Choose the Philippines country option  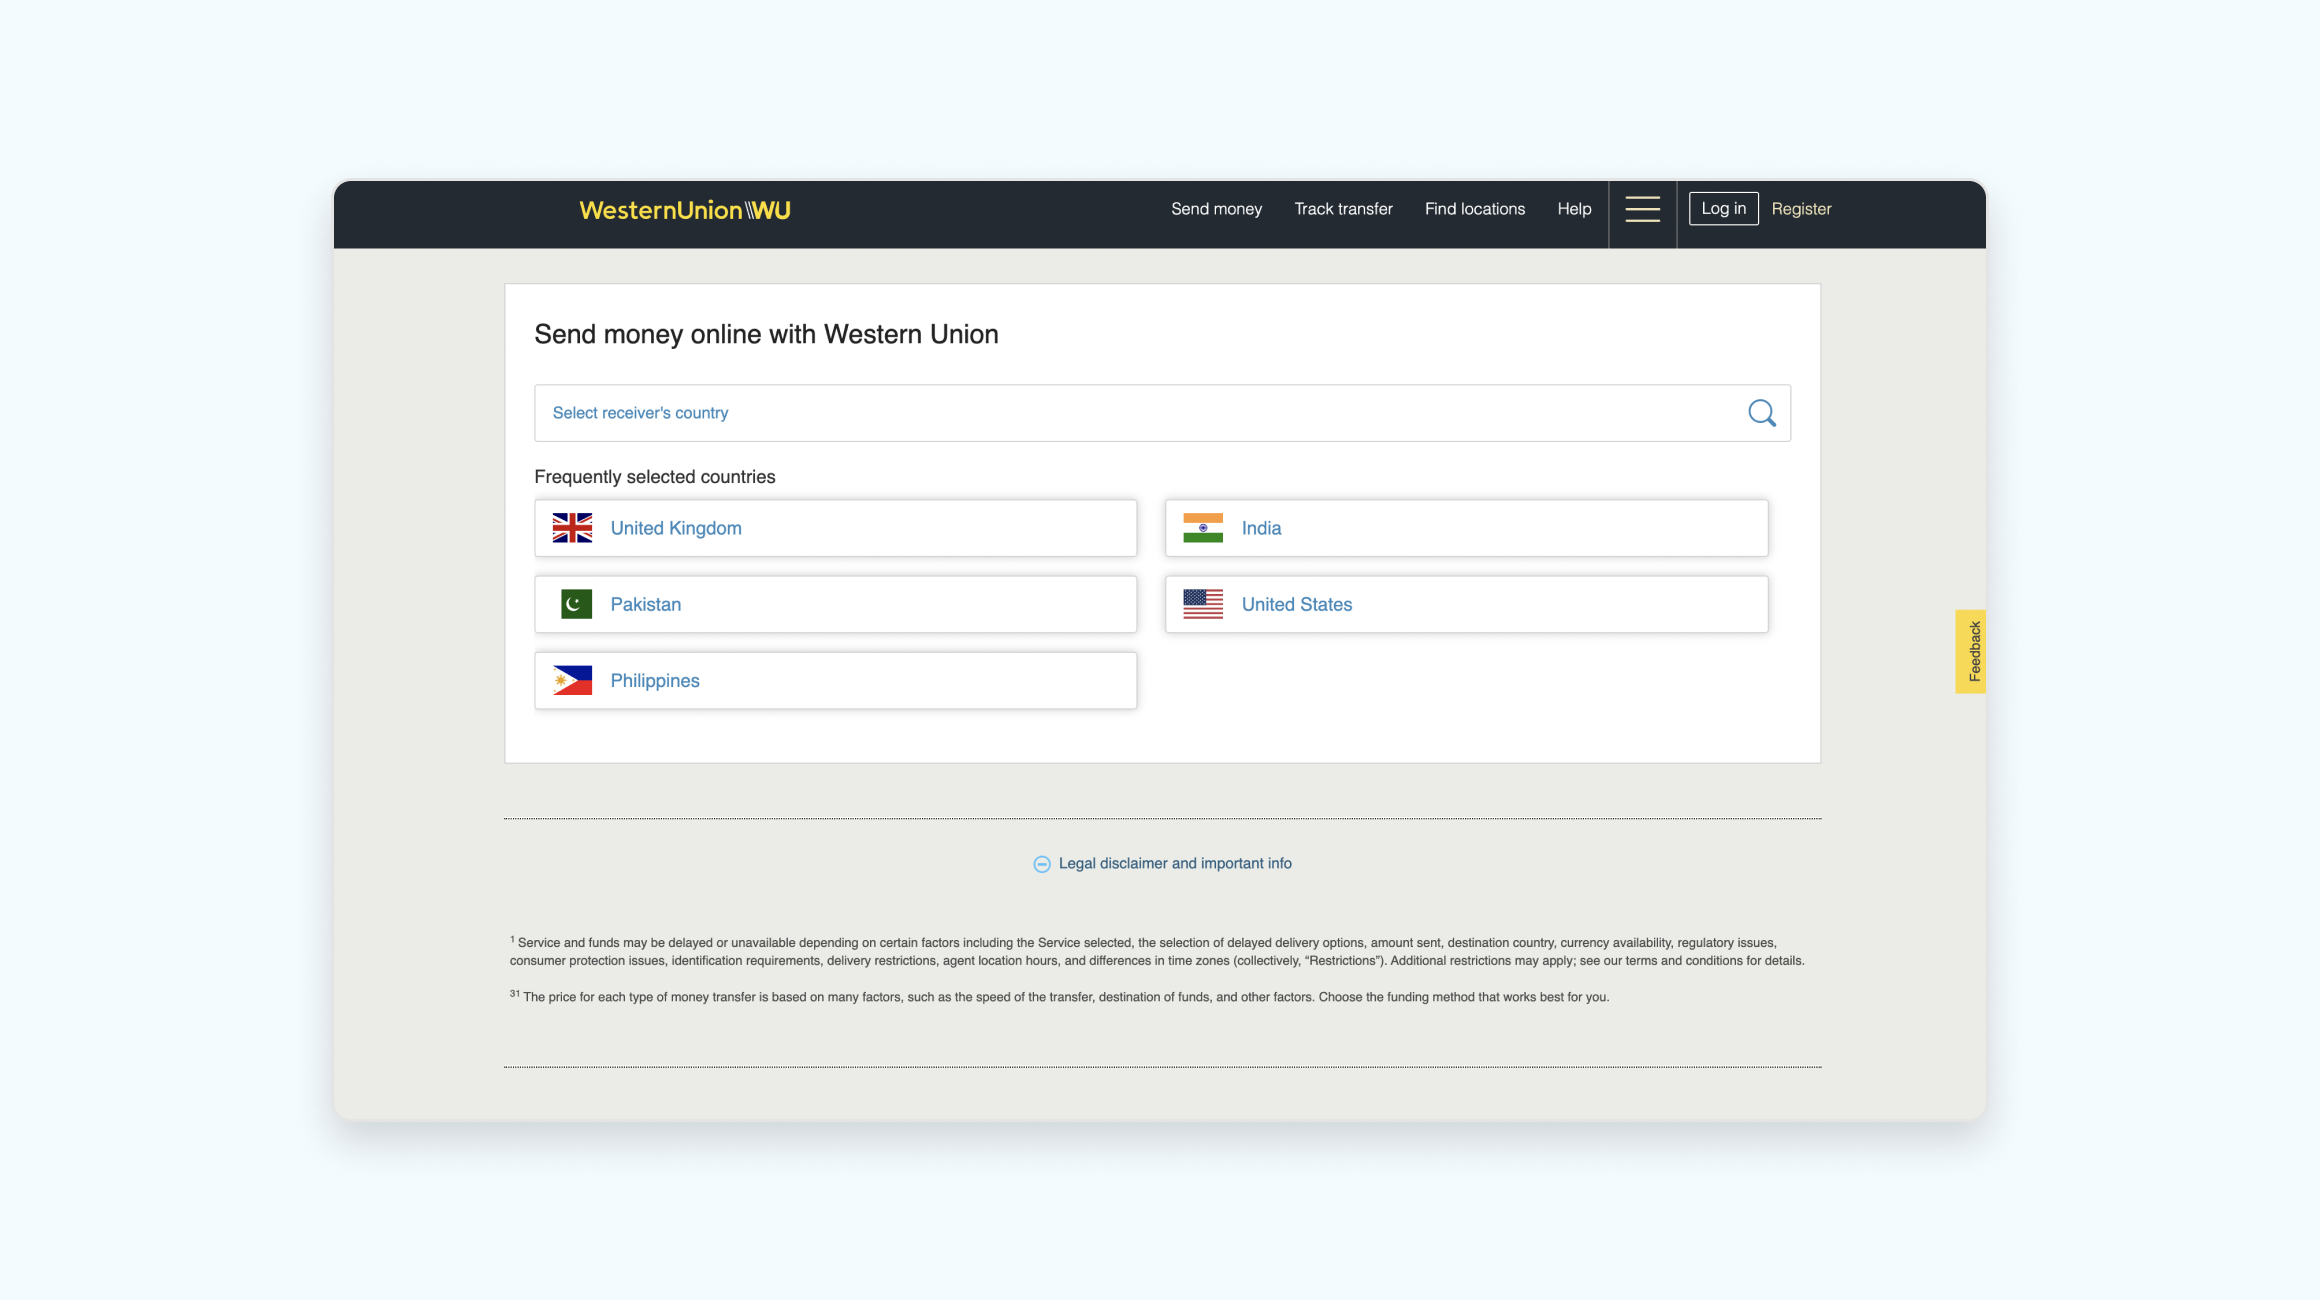click(x=835, y=680)
